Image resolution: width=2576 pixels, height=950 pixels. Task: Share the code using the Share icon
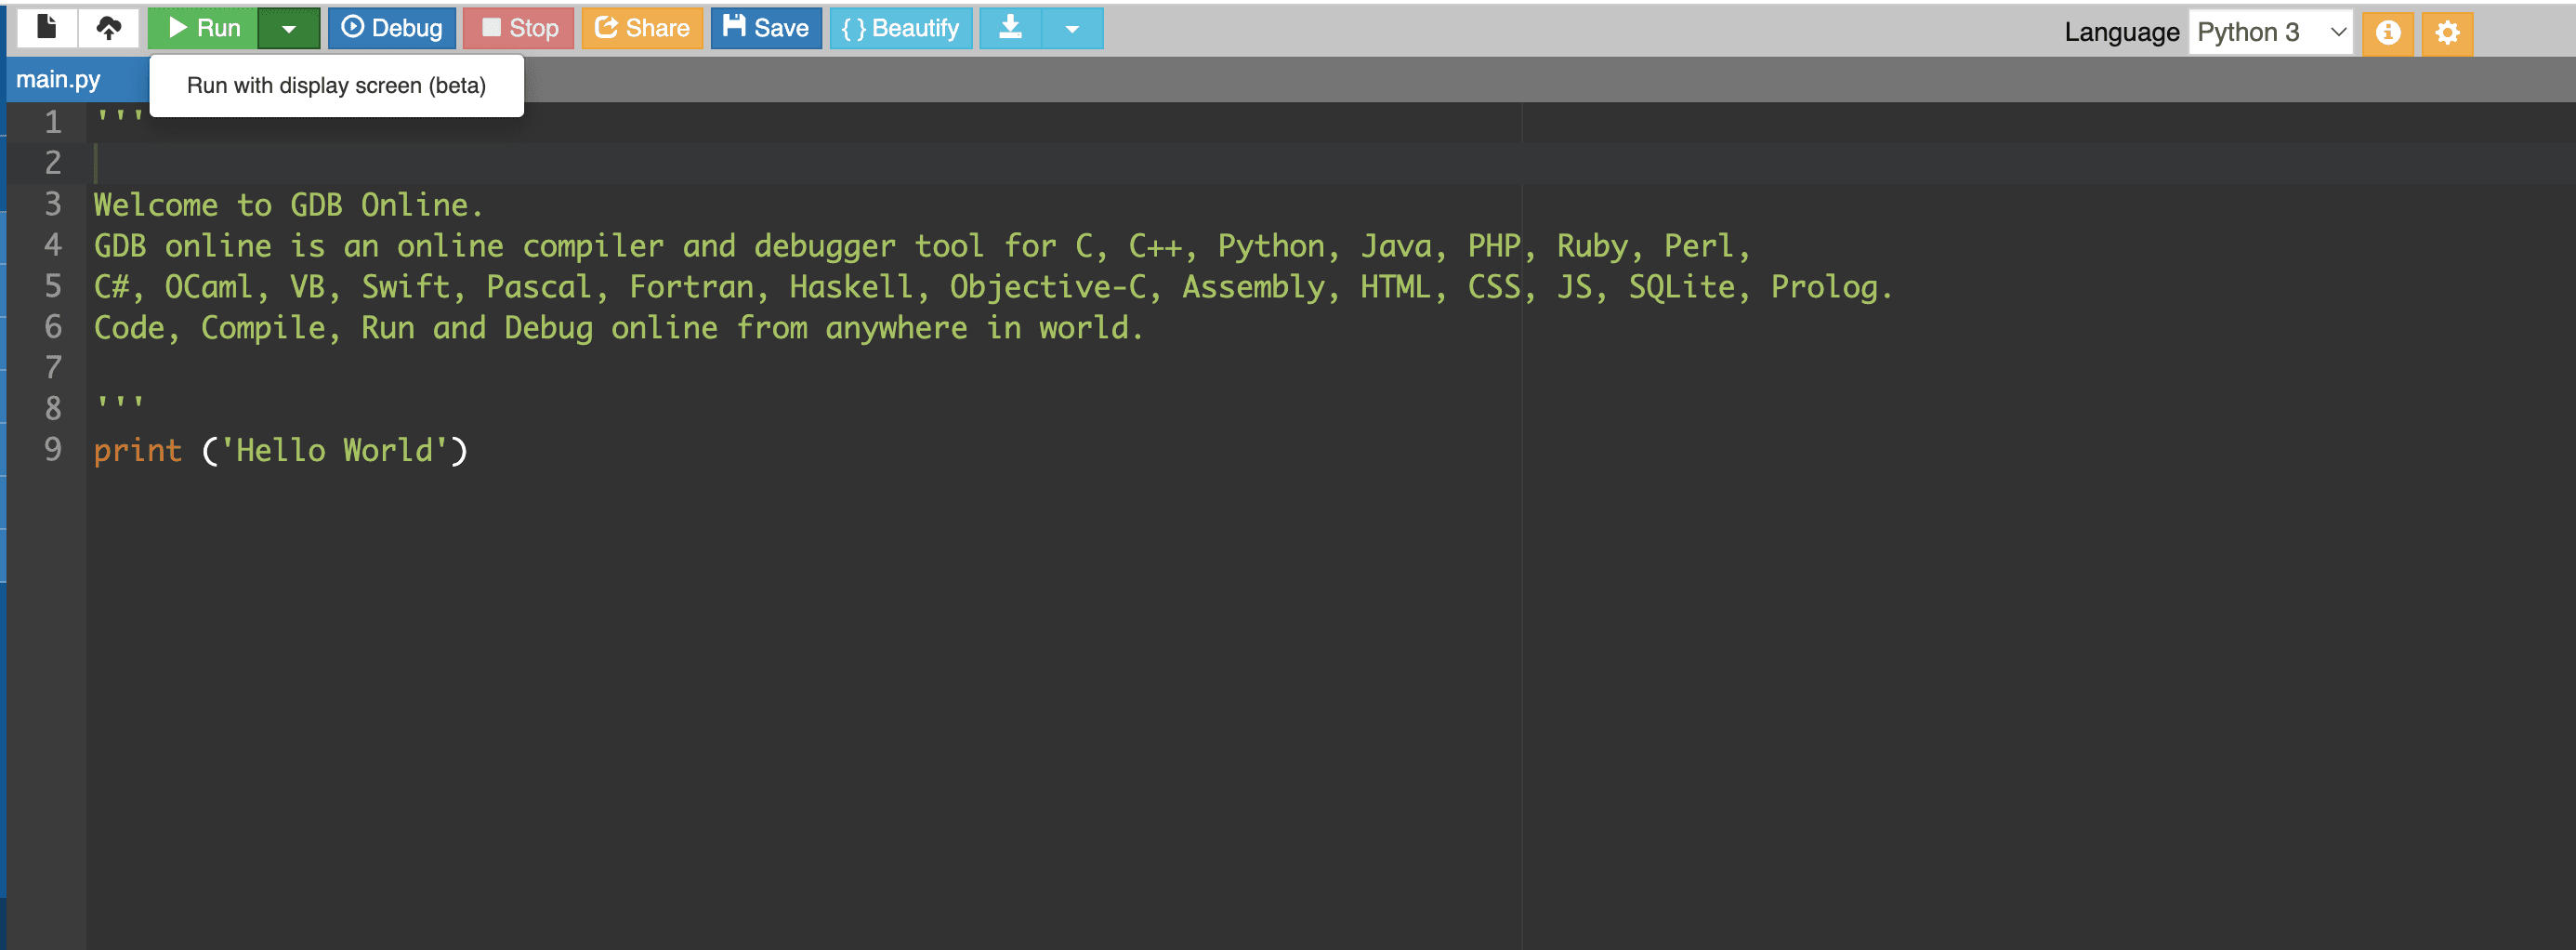coord(641,28)
